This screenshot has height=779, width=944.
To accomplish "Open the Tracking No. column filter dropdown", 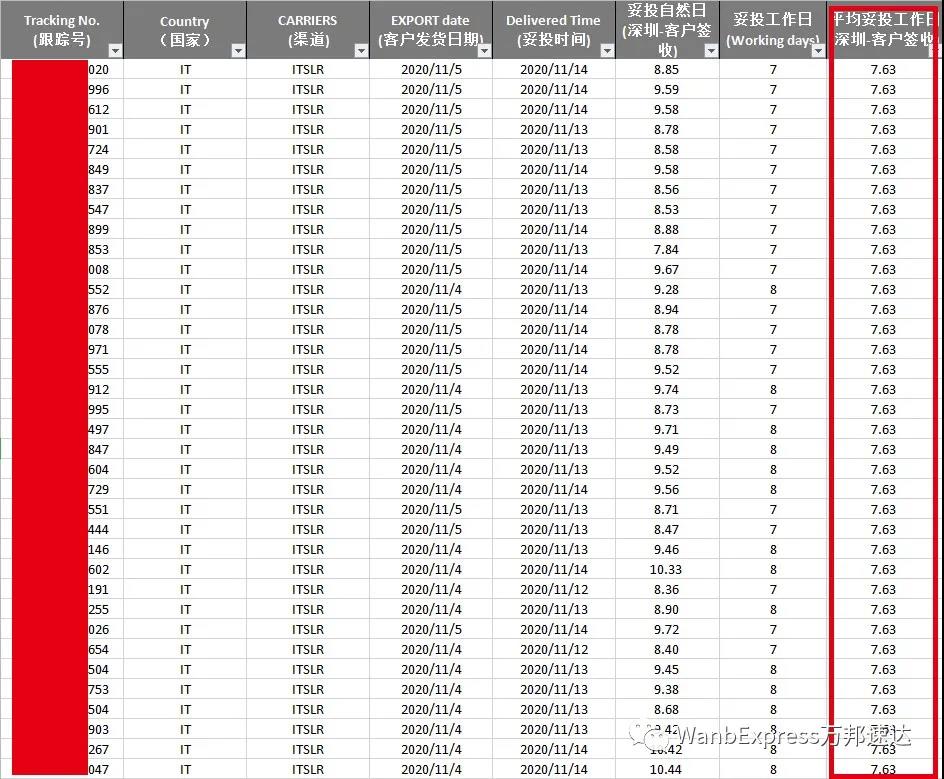I will (x=115, y=51).
